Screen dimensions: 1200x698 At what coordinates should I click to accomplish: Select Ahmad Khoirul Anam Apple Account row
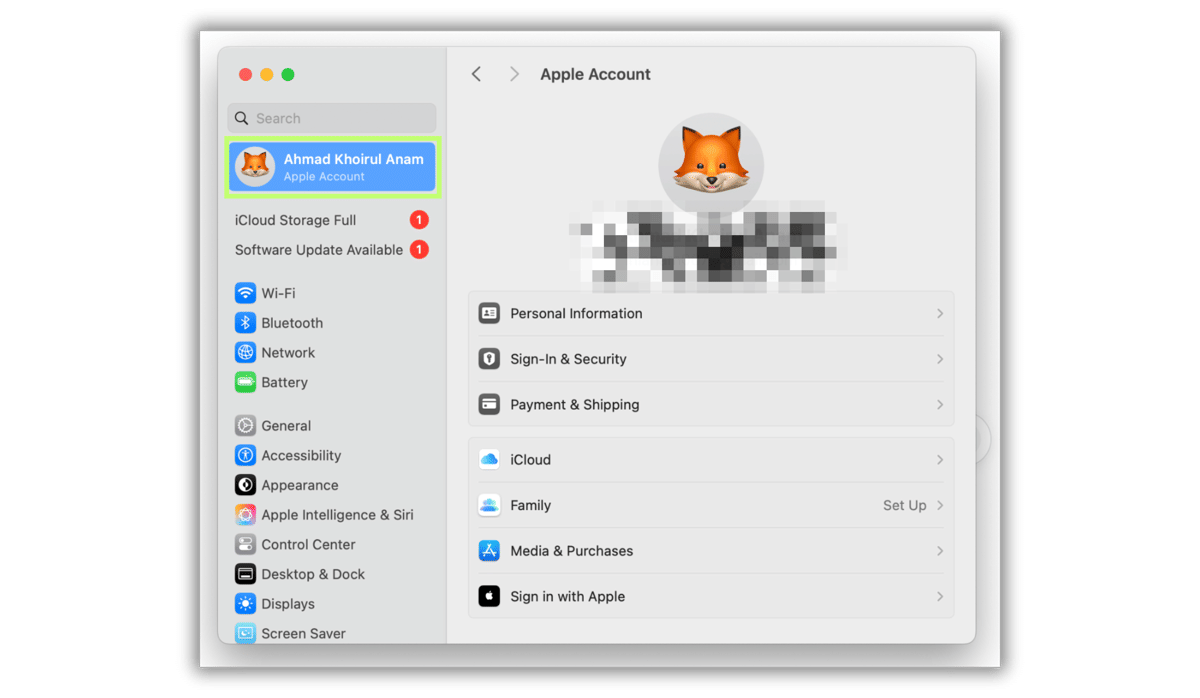332,167
